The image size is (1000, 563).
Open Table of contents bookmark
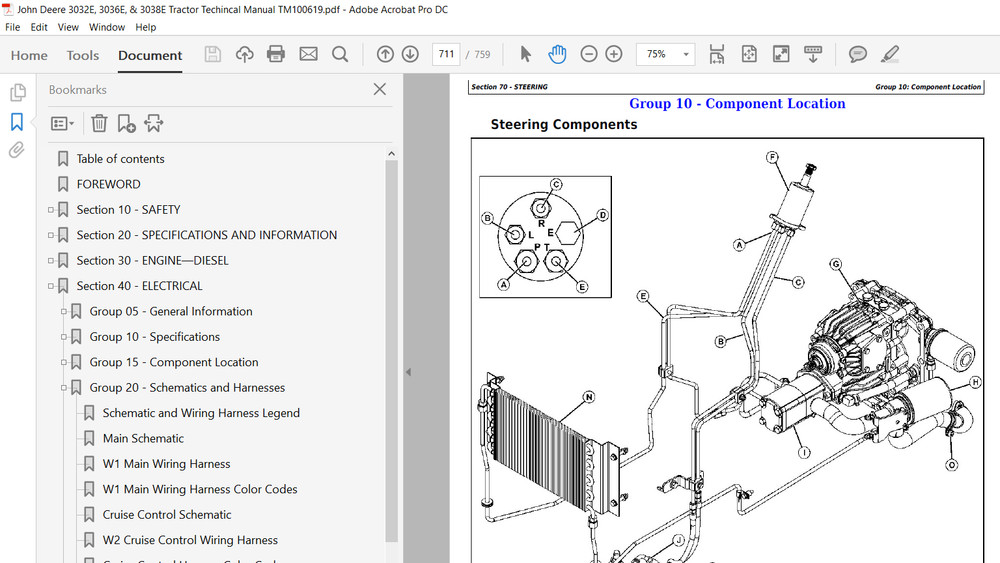click(x=121, y=159)
